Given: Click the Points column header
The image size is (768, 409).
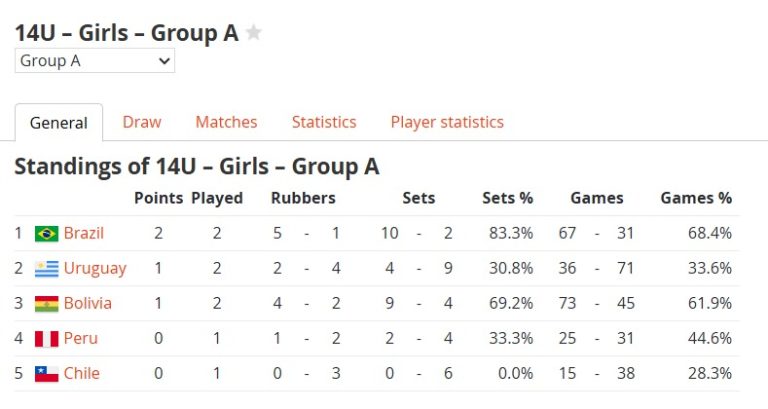Looking at the screenshot, I should click(x=158, y=198).
